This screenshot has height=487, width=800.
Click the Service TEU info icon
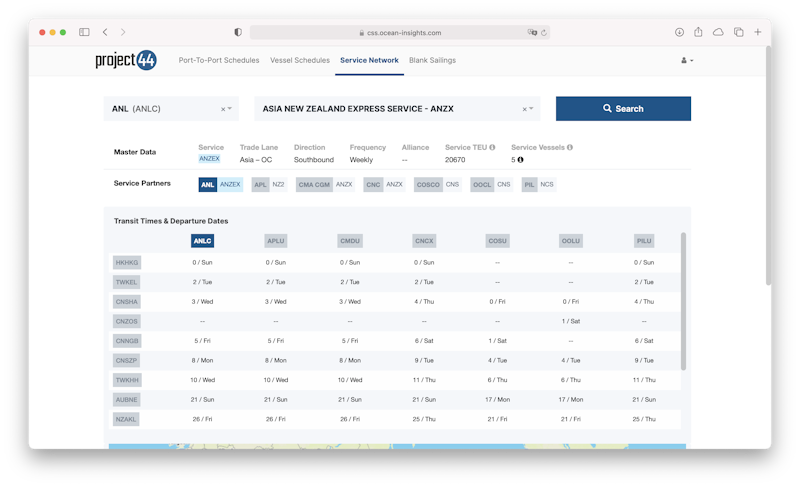492,147
